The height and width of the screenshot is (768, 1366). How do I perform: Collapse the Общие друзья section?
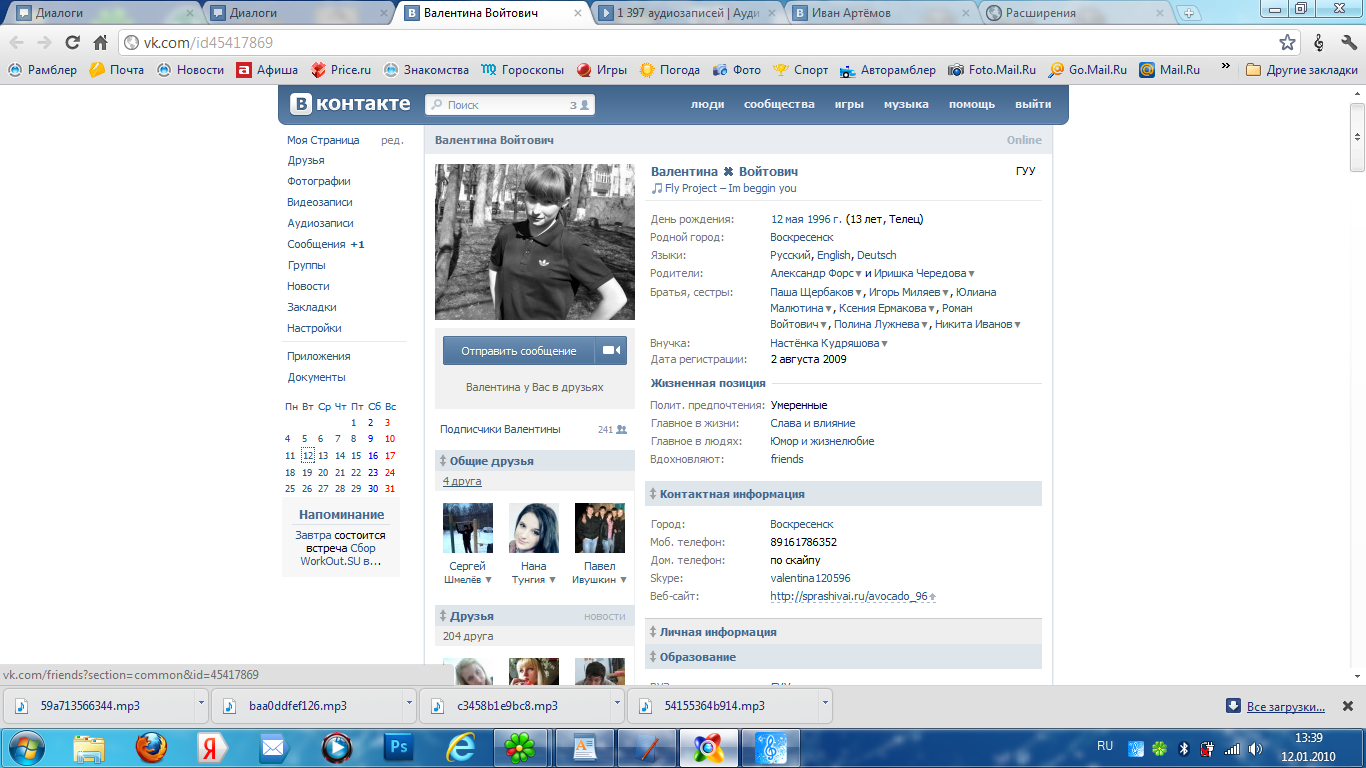(443, 461)
